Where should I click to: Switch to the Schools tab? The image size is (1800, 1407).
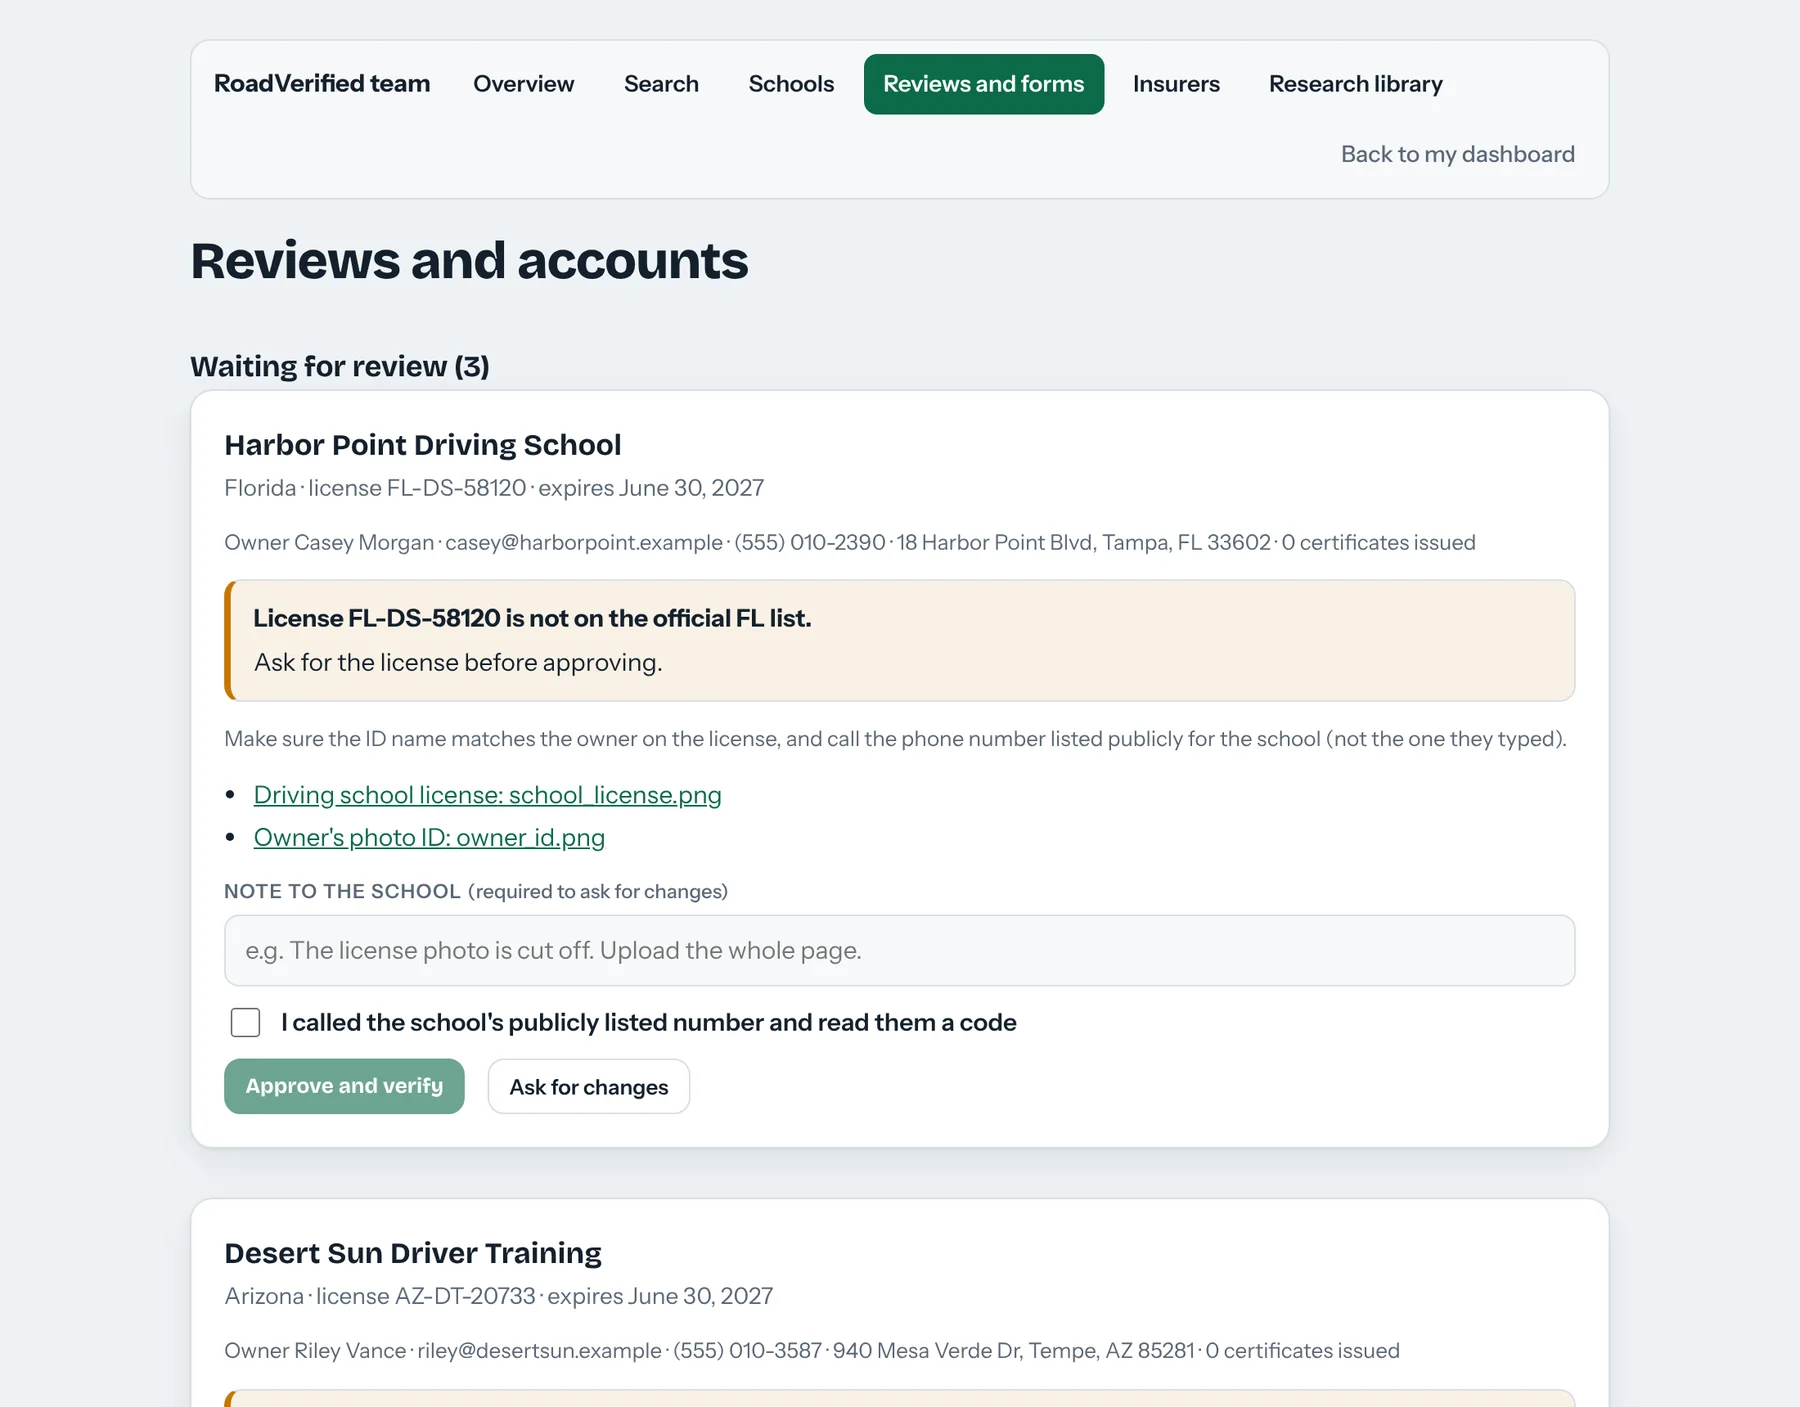[791, 84]
